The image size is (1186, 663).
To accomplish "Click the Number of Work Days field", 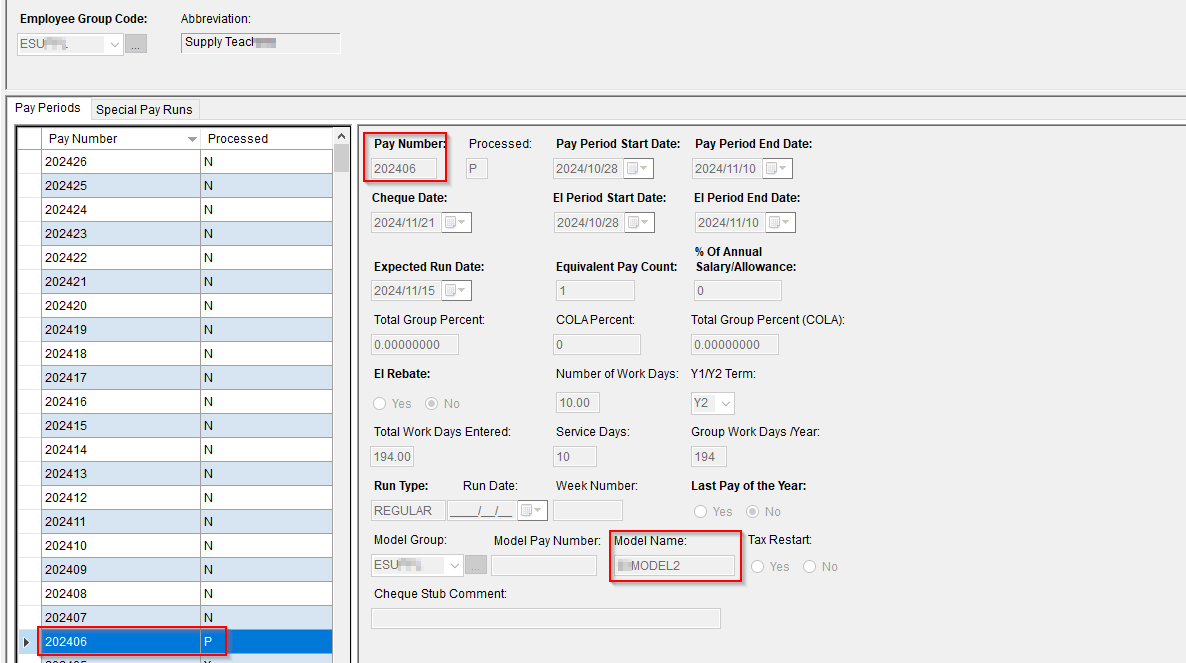I will pos(577,403).
